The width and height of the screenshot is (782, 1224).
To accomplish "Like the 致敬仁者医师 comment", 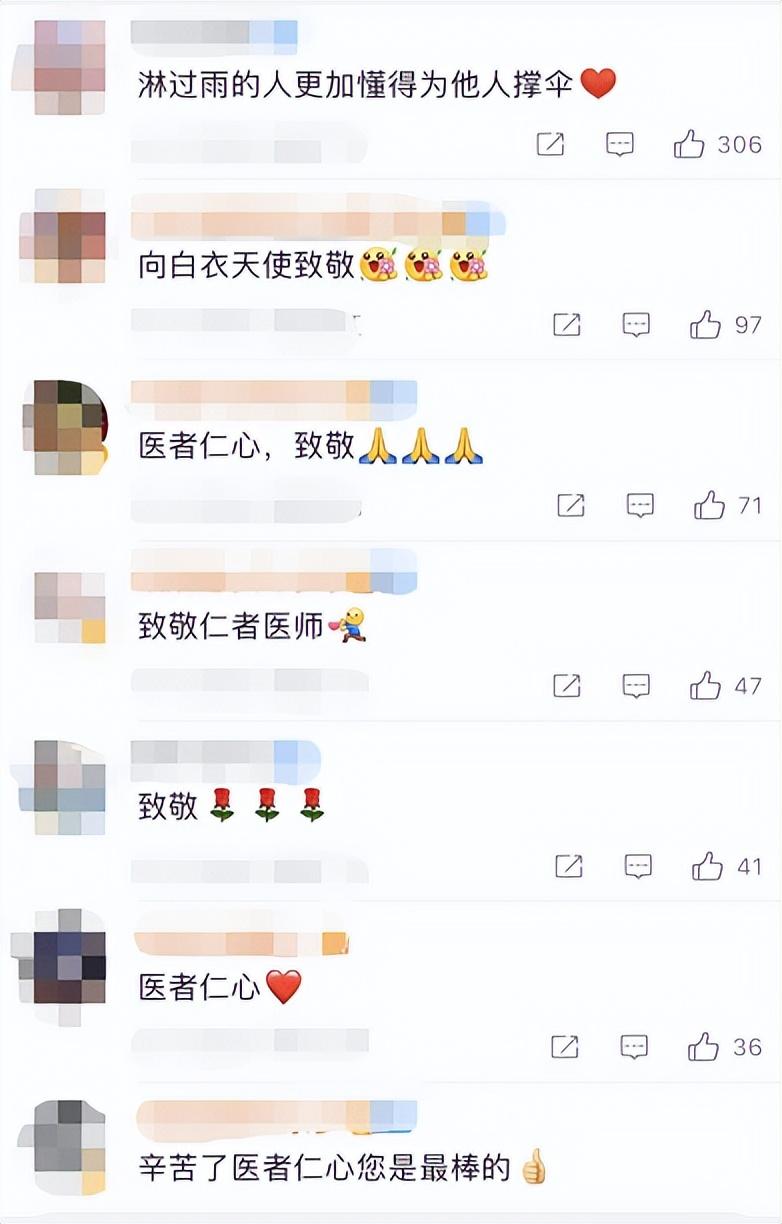I will coord(726,686).
